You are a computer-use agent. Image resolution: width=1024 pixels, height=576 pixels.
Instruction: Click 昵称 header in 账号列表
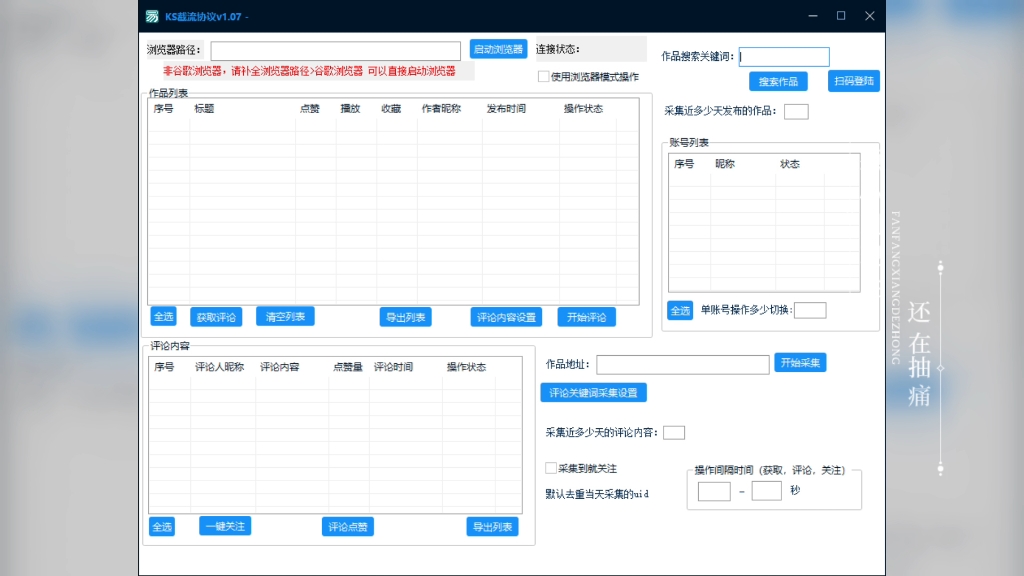pos(725,164)
